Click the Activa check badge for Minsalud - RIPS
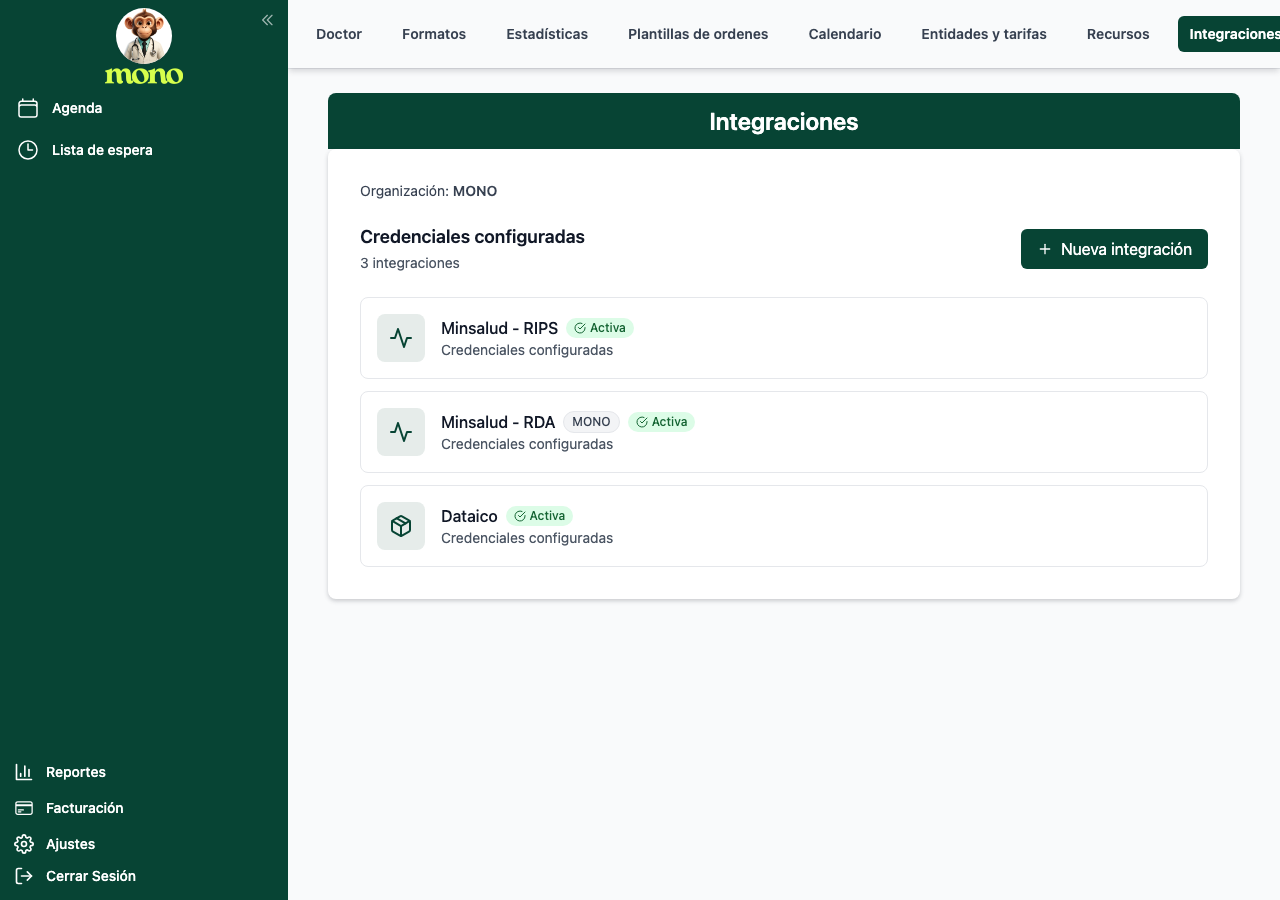Image resolution: width=1280 pixels, height=900 pixels. 600,328
